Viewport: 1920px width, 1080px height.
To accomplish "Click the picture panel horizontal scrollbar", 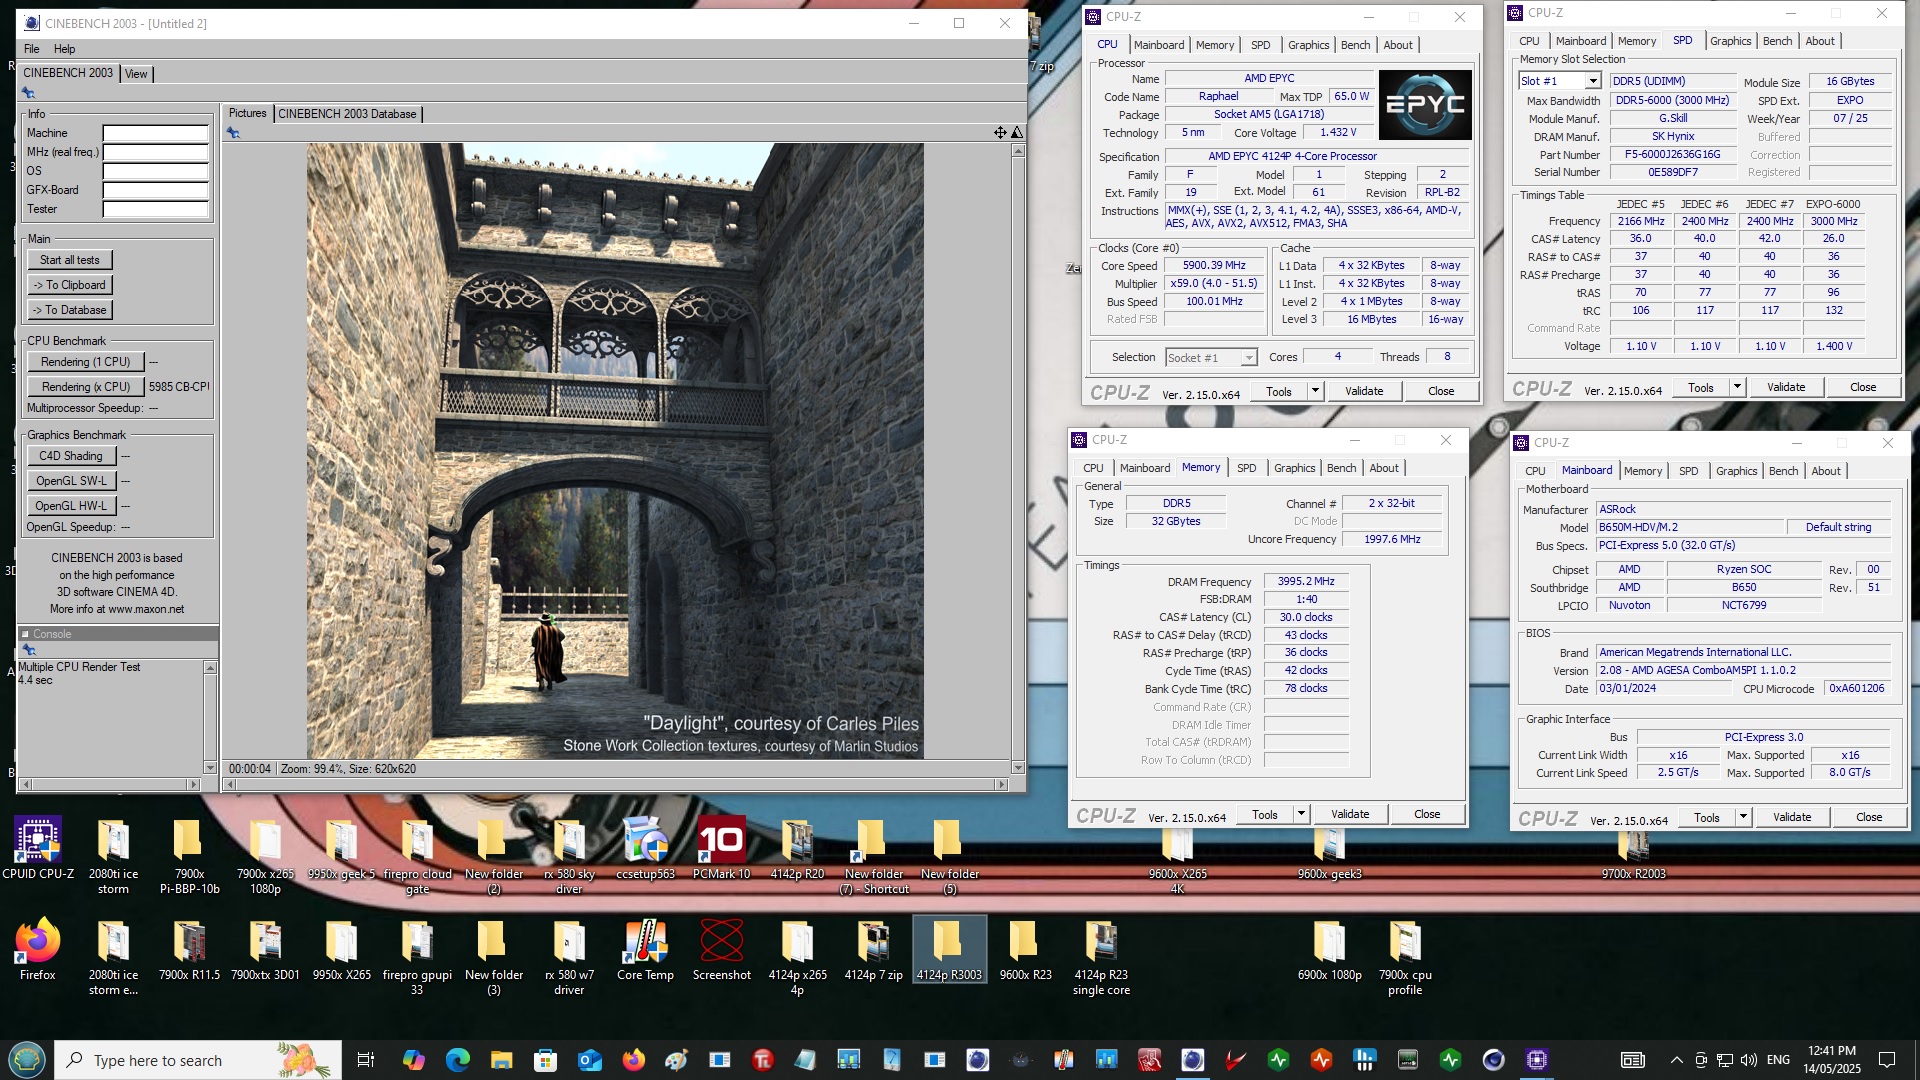I will [616, 785].
